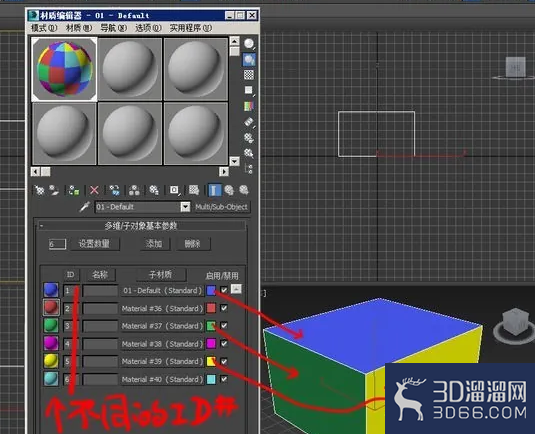535x434 pixels.
Task: Open the 实用程序 menu
Action: (x=191, y=28)
